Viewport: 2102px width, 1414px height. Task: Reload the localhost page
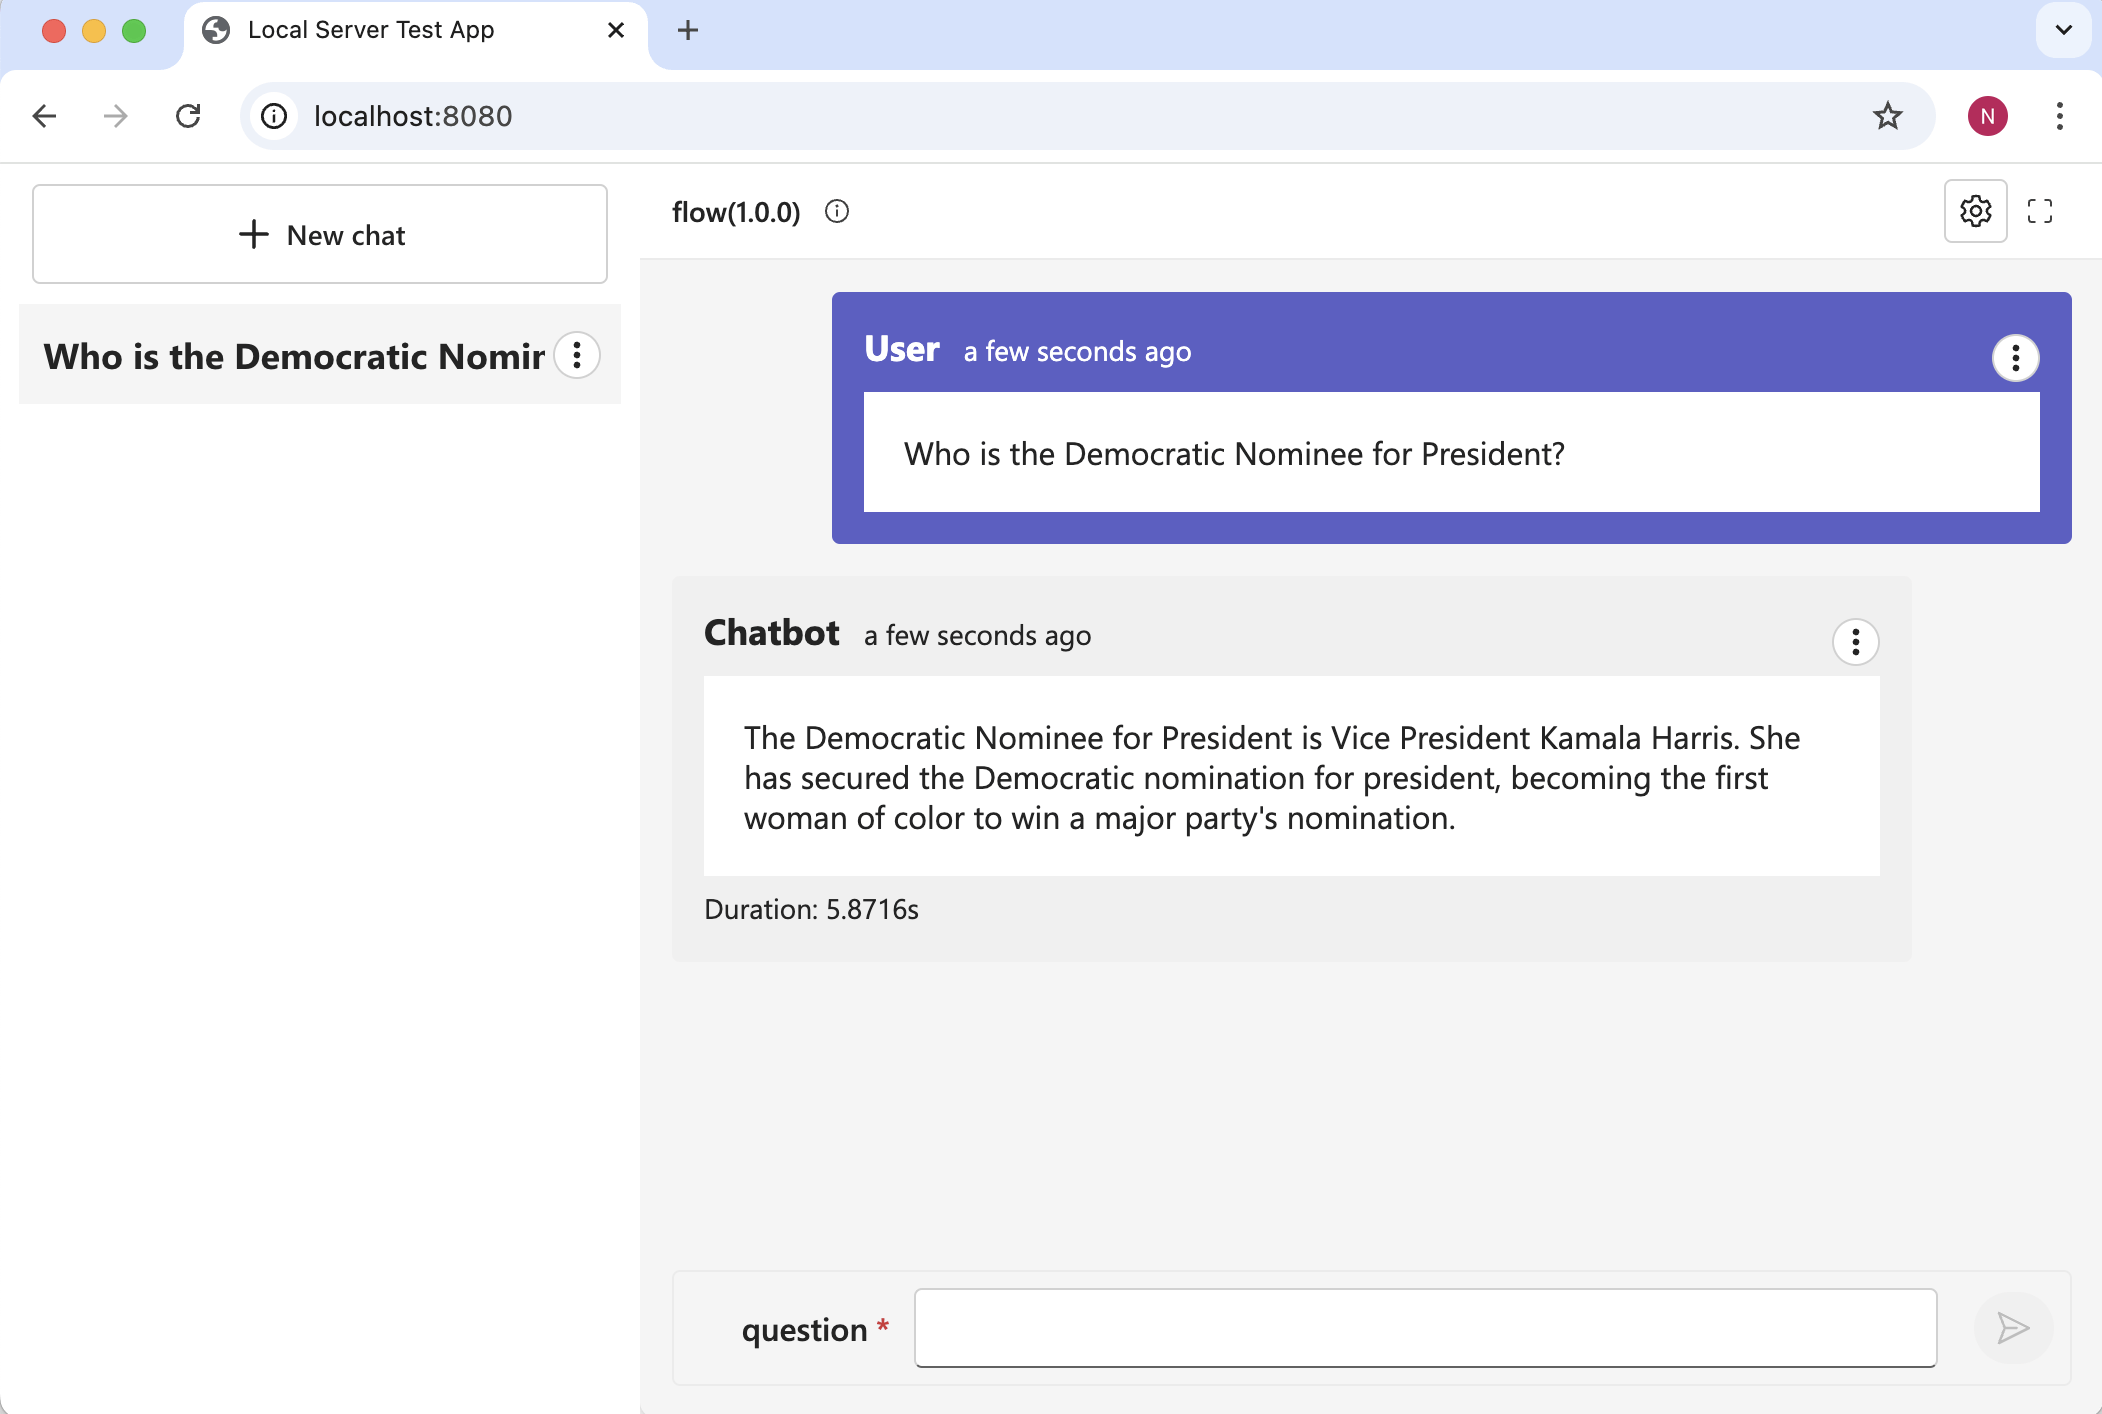(x=188, y=116)
